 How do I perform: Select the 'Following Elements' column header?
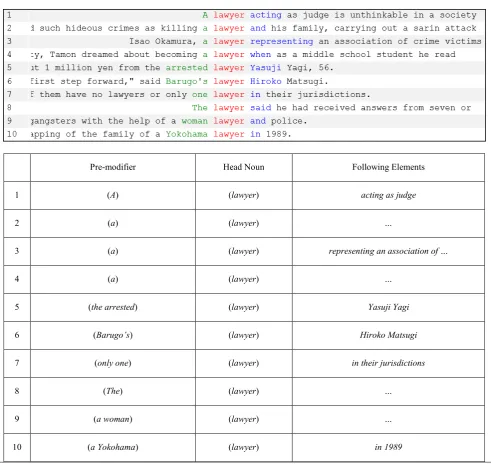(388, 167)
